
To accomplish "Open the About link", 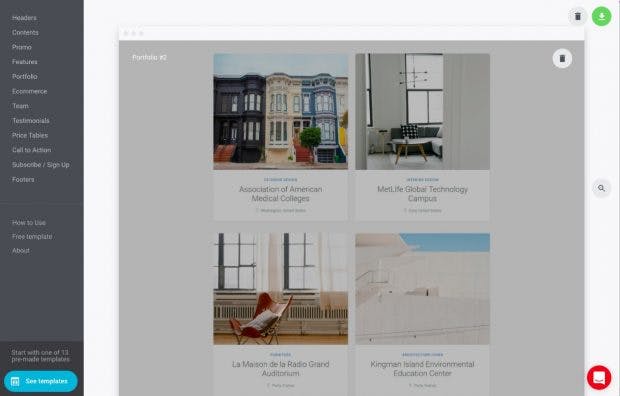I will pos(21,251).
